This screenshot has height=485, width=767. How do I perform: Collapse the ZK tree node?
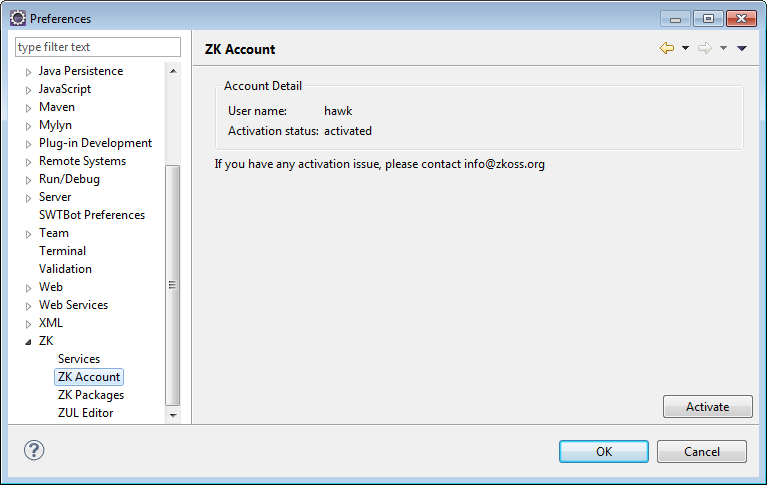click(28, 342)
